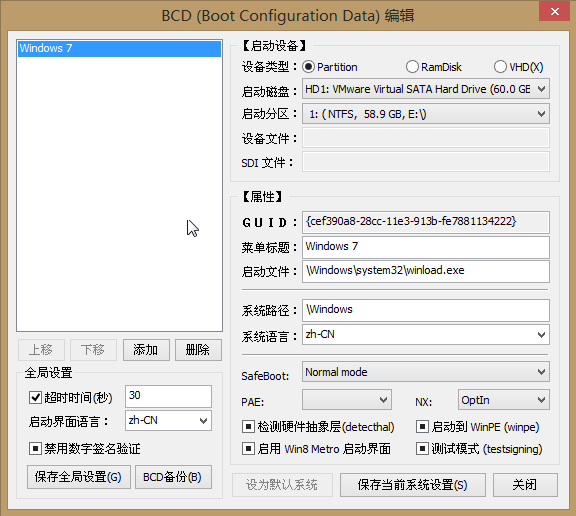Click 保存当前系统设置(S) button
Image resolution: width=576 pixels, height=516 pixels.
tap(413, 485)
